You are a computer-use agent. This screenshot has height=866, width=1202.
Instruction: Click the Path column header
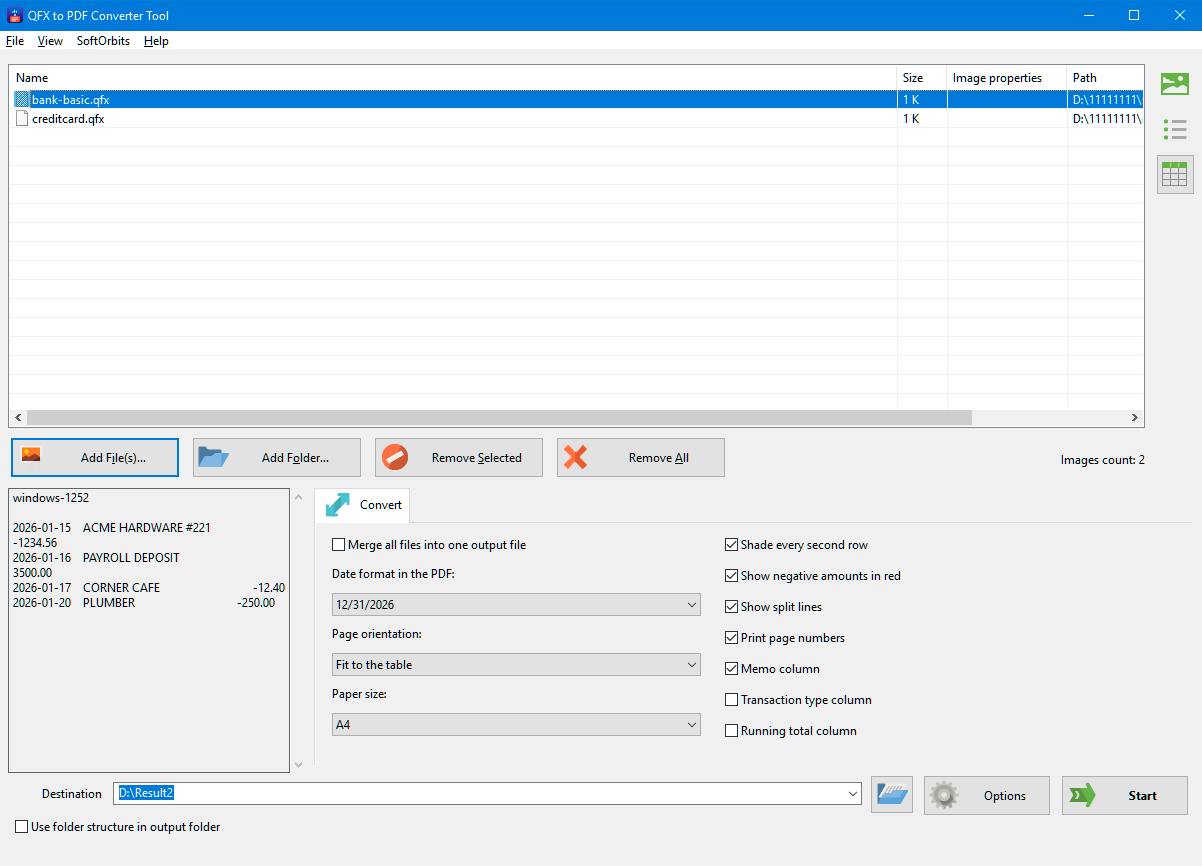(1105, 78)
